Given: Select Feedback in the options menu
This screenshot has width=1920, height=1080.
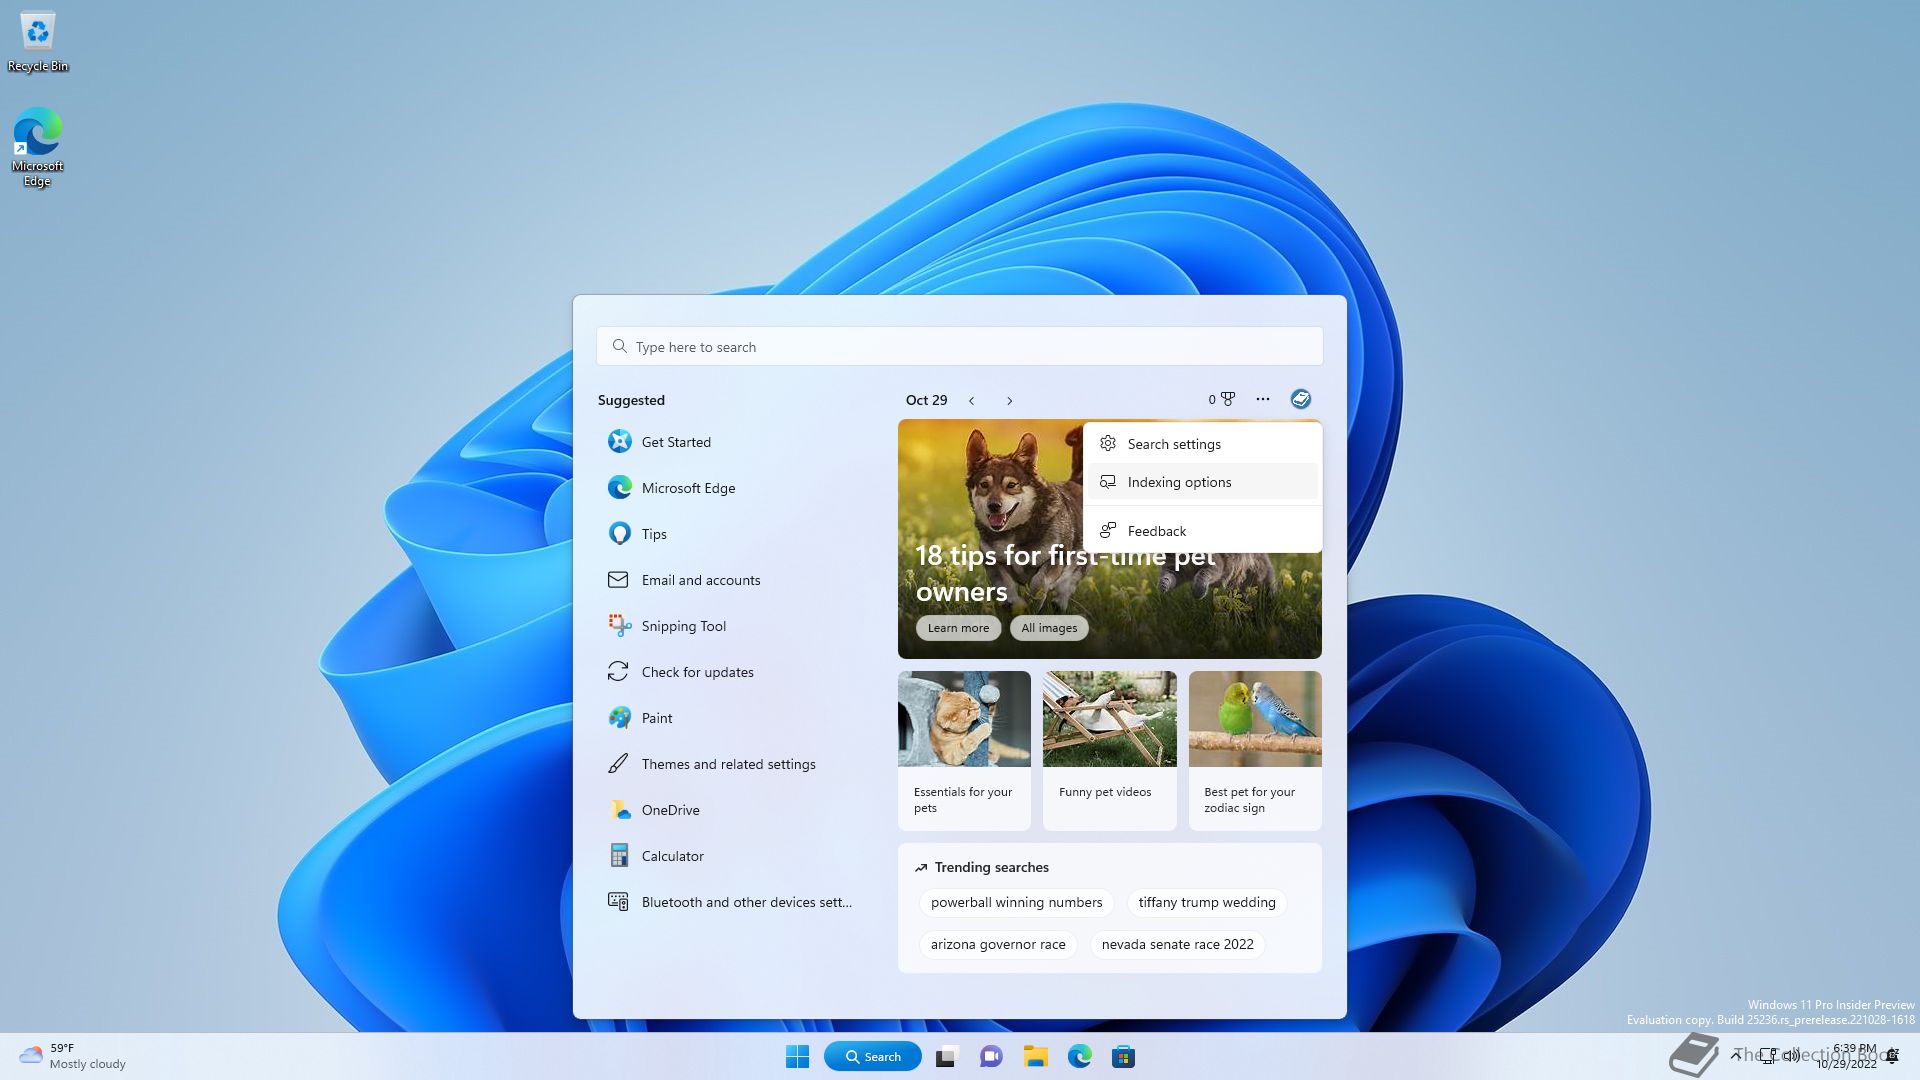Looking at the screenshot, I should point(1156,531).
